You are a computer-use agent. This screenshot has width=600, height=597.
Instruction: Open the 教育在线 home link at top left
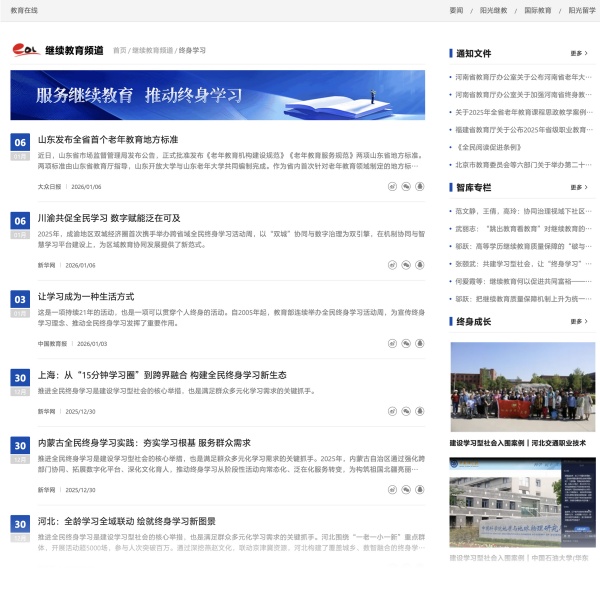24,10
